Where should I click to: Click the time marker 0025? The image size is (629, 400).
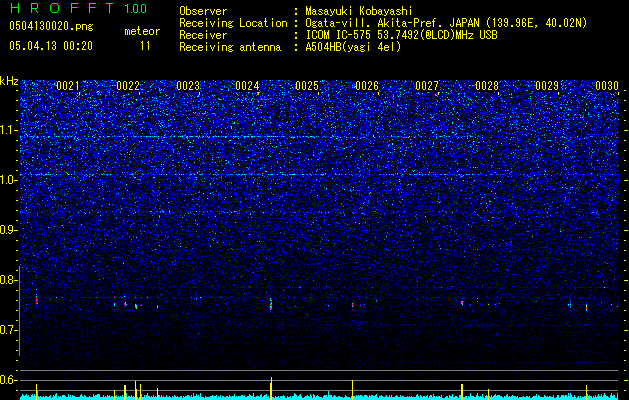pyautogui.click(x=307, y=86)
